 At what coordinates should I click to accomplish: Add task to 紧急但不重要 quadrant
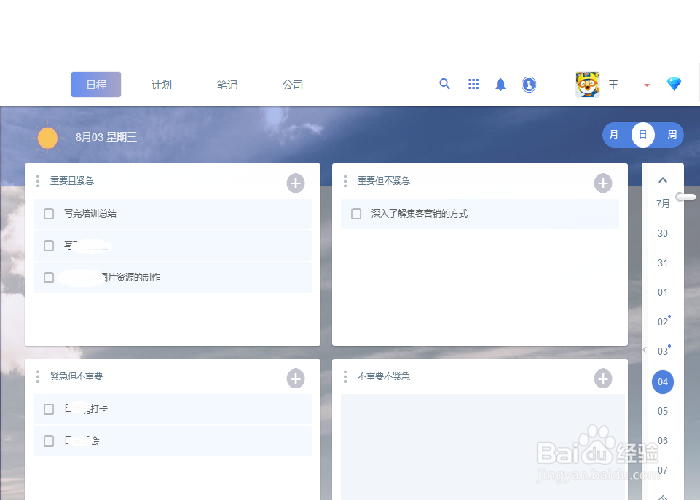[x=295, y=379]
